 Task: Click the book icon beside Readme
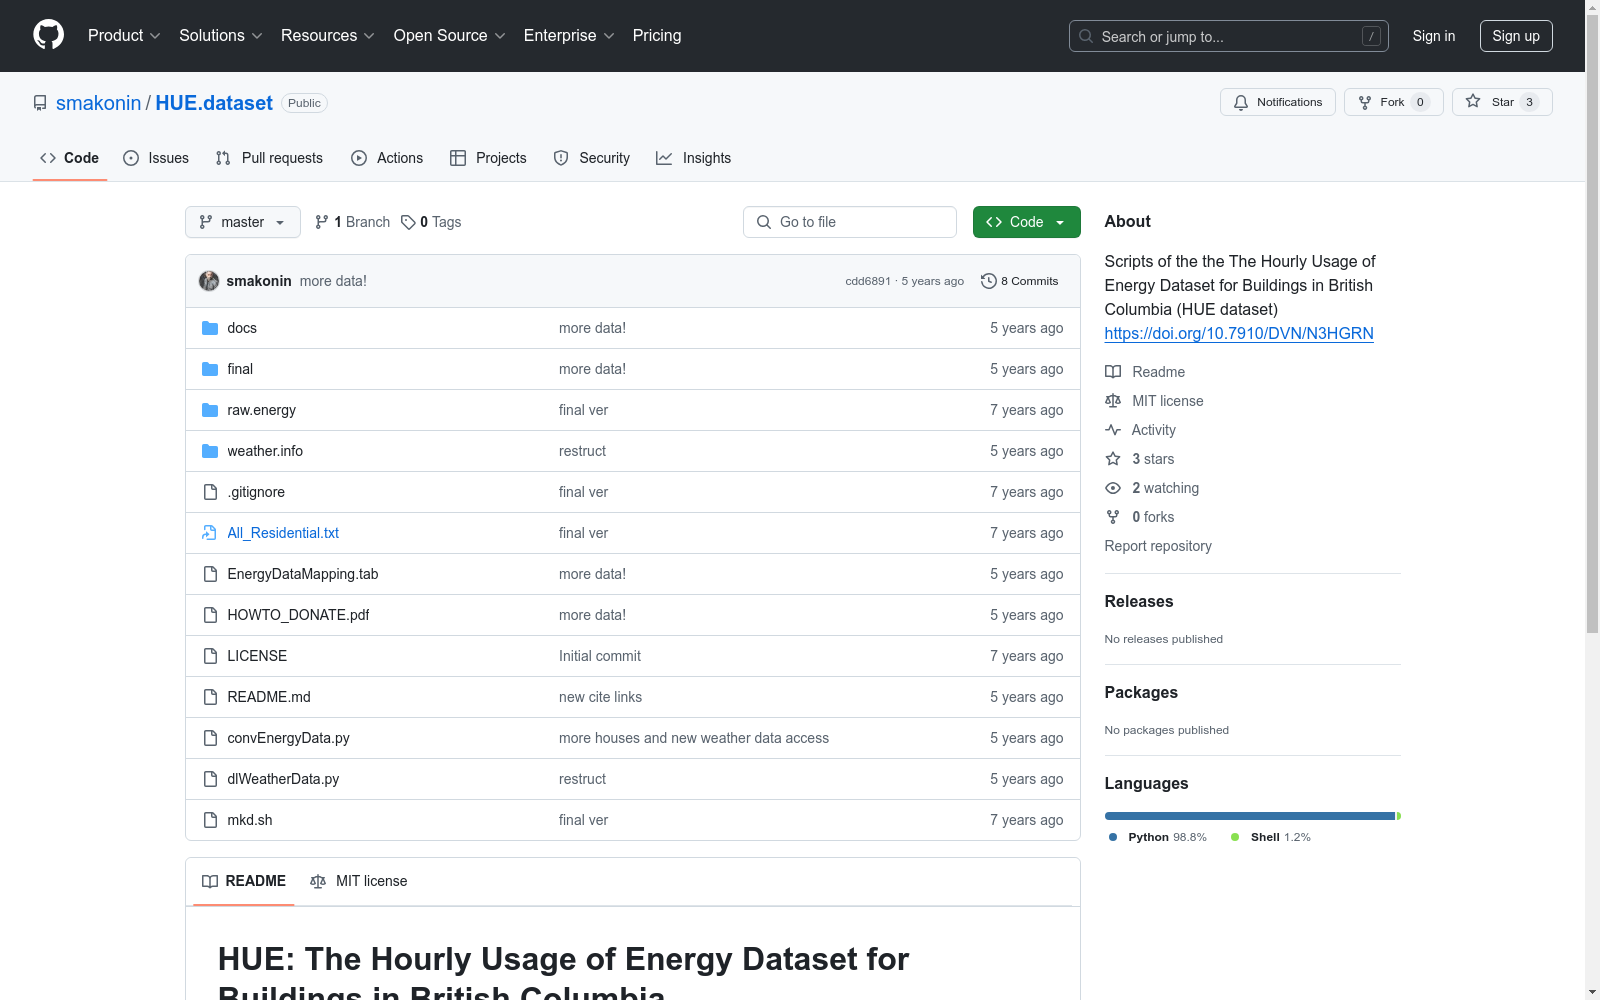1113,372
